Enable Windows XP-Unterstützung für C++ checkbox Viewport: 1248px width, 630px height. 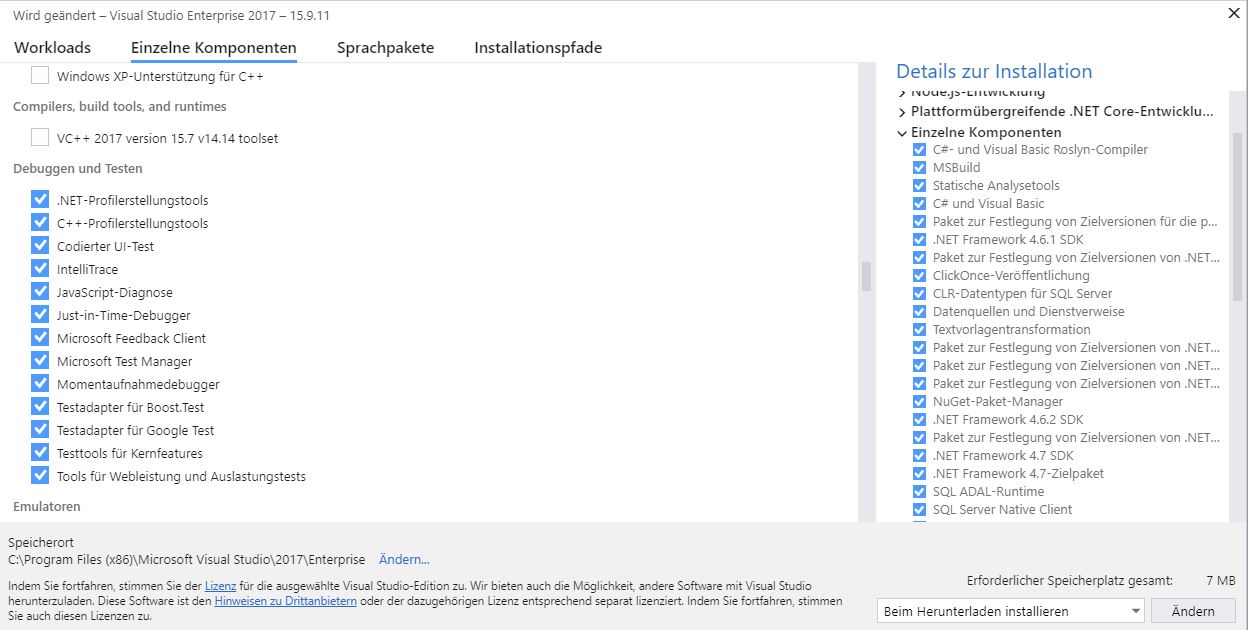coord(40,75)
